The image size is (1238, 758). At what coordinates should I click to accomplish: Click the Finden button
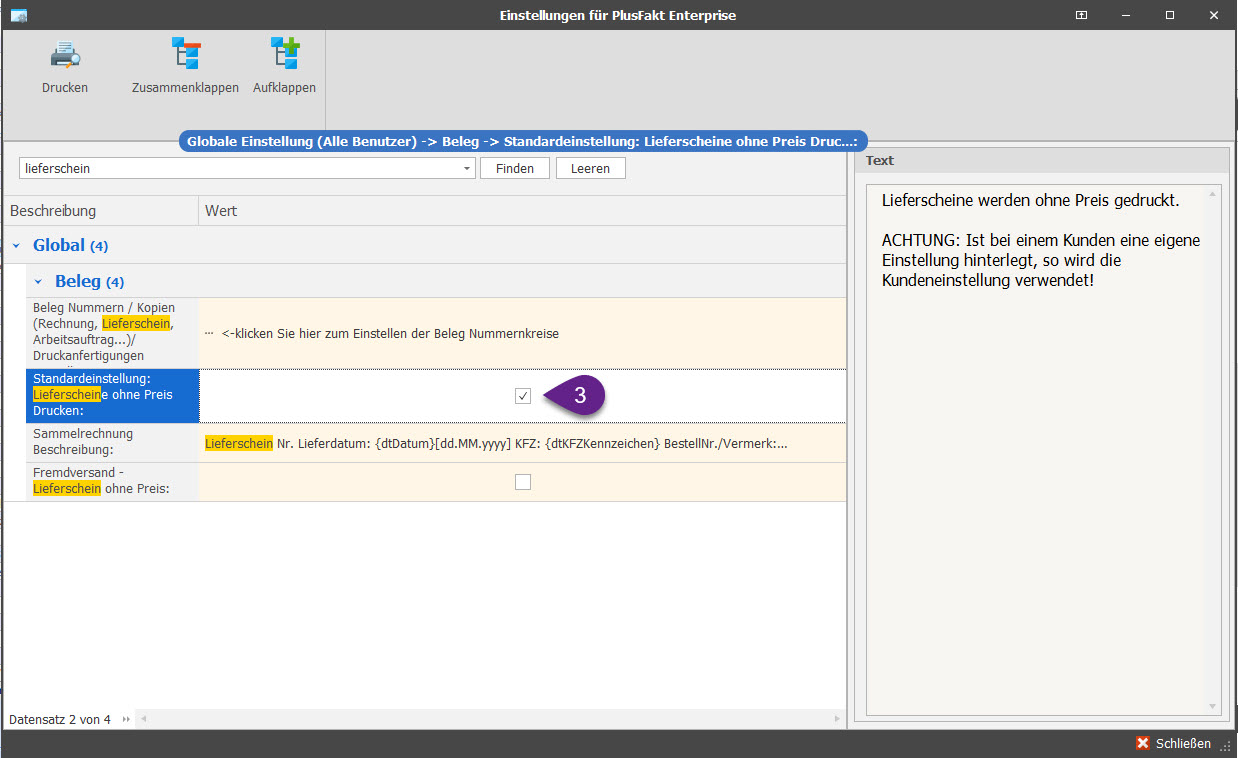pyautogui.click(x=515, y=168)
